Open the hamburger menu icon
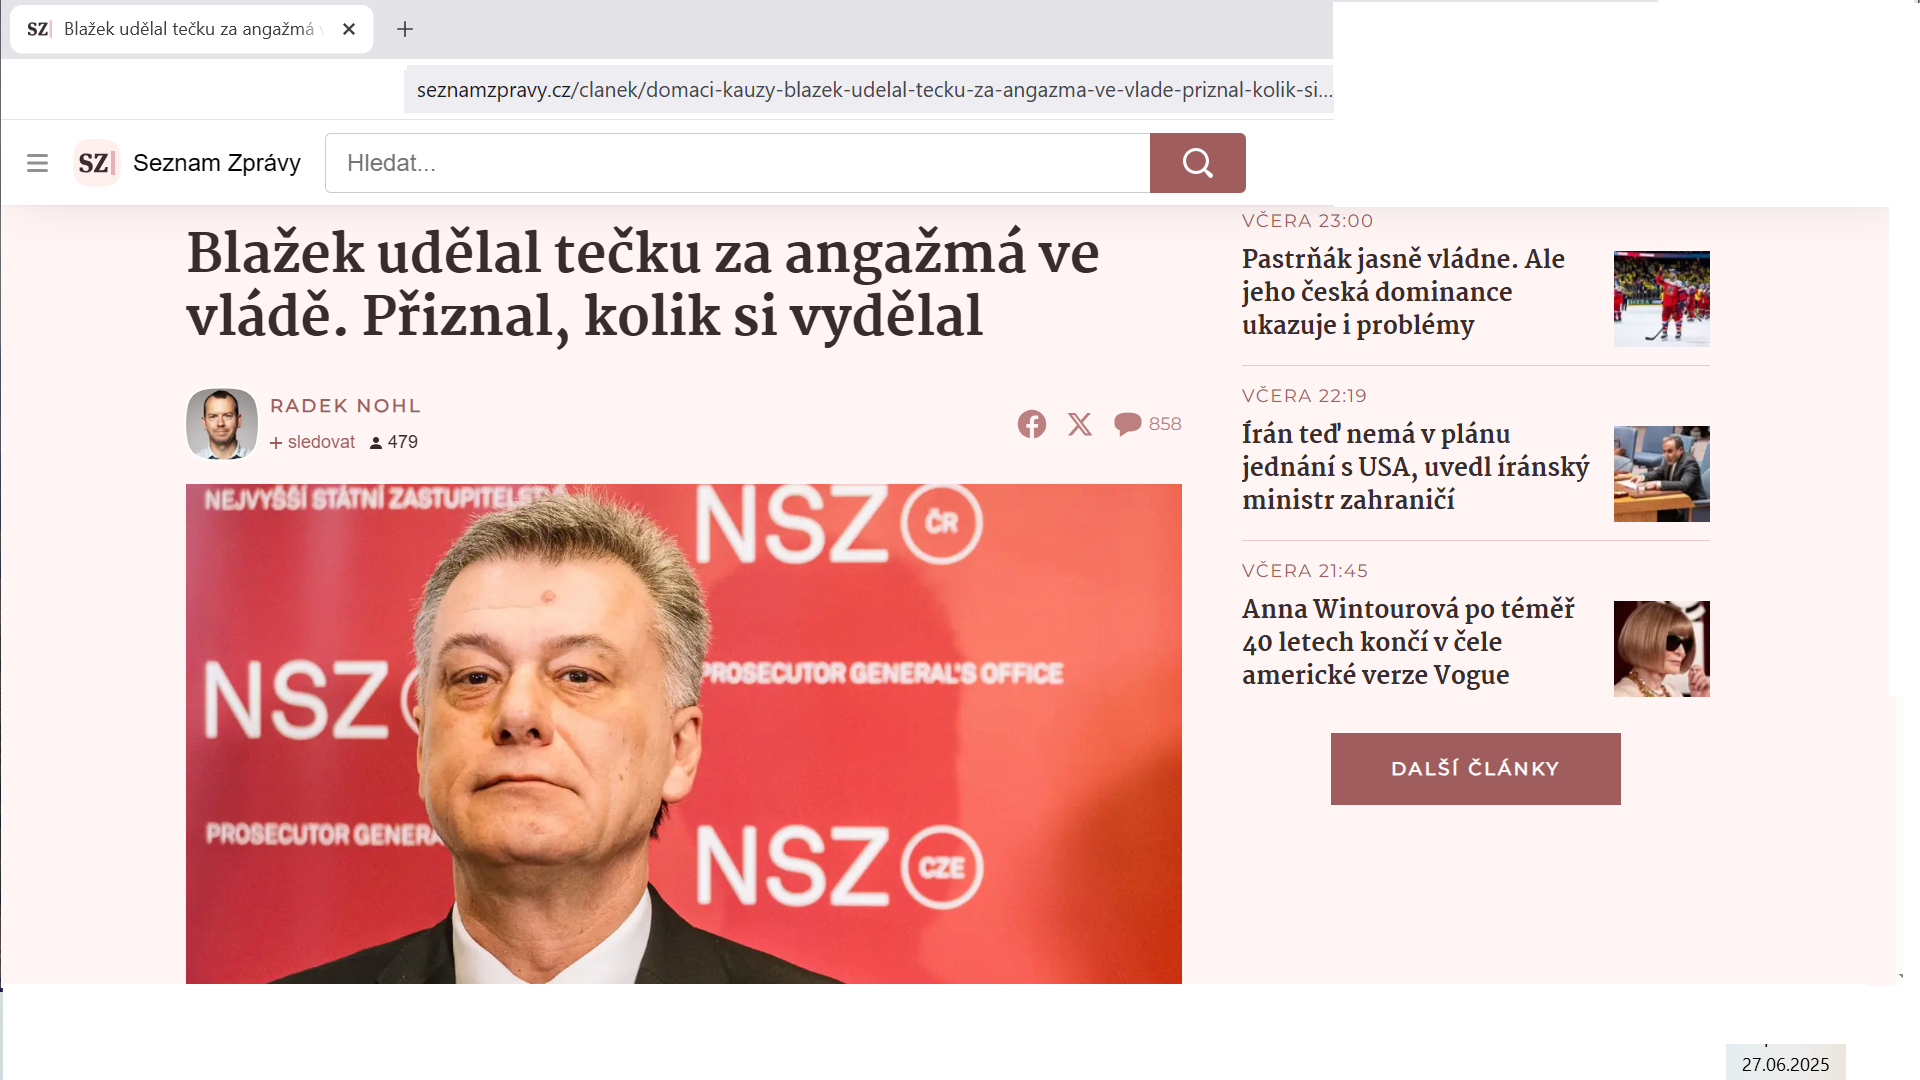This screenshot has width=1920, height=1080. [37, 163]
